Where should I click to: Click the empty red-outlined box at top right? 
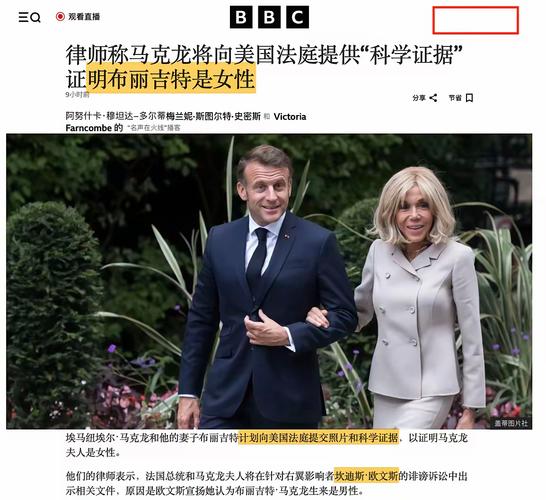pyautogui.click(x=476, y=20)
